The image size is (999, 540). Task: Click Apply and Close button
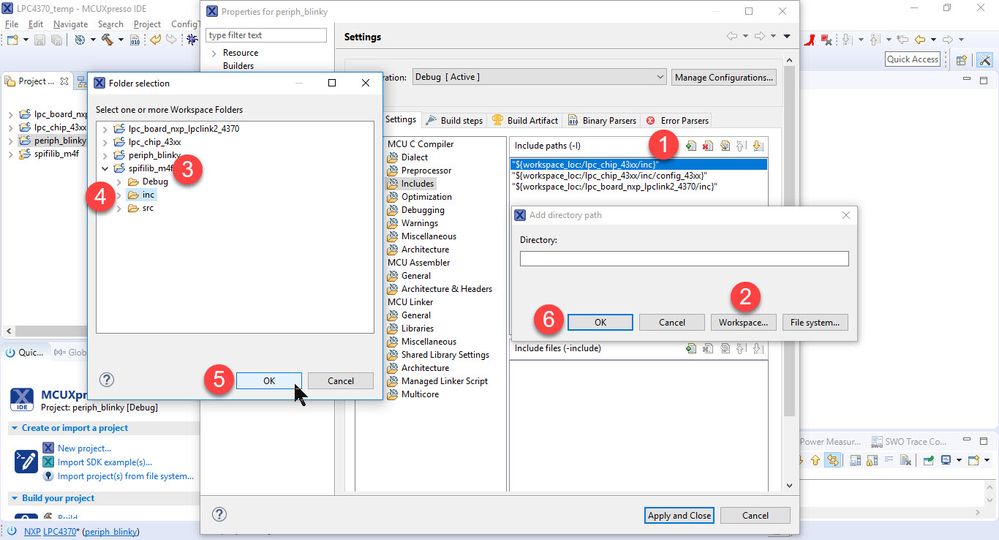[x=679, y=515]
